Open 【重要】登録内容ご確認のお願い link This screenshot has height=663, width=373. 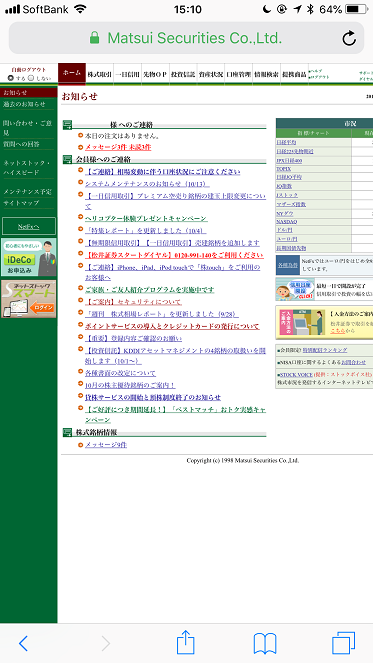134,338
